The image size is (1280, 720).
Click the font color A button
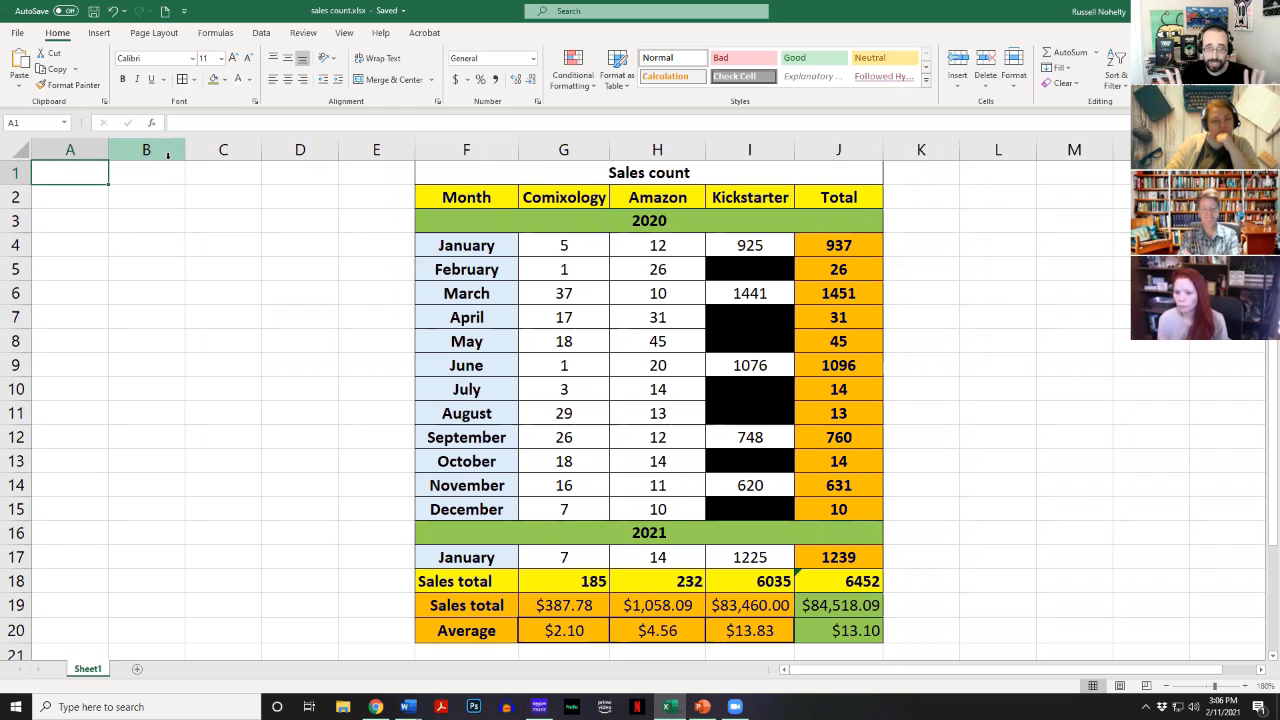click(238, 79)
